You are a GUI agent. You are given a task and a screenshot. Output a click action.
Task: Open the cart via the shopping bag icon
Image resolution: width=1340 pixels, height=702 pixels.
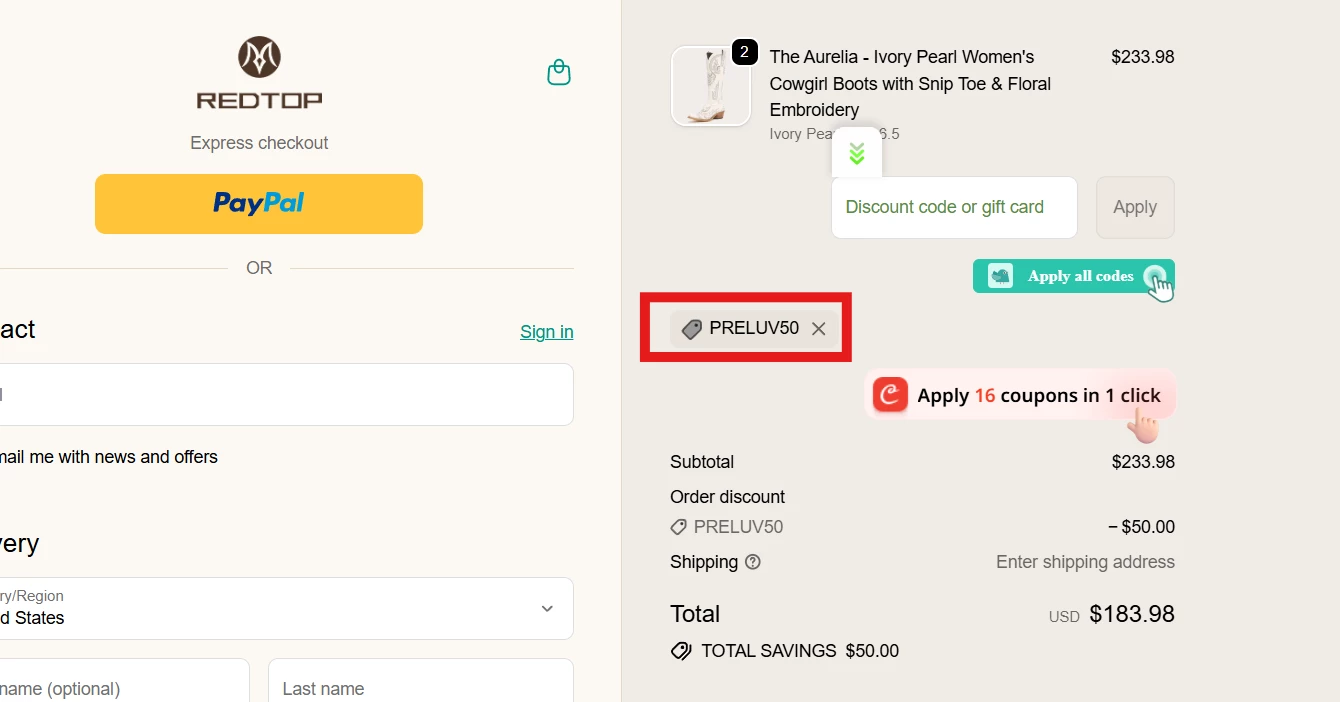pyautogui.click(x=558, y=71)
